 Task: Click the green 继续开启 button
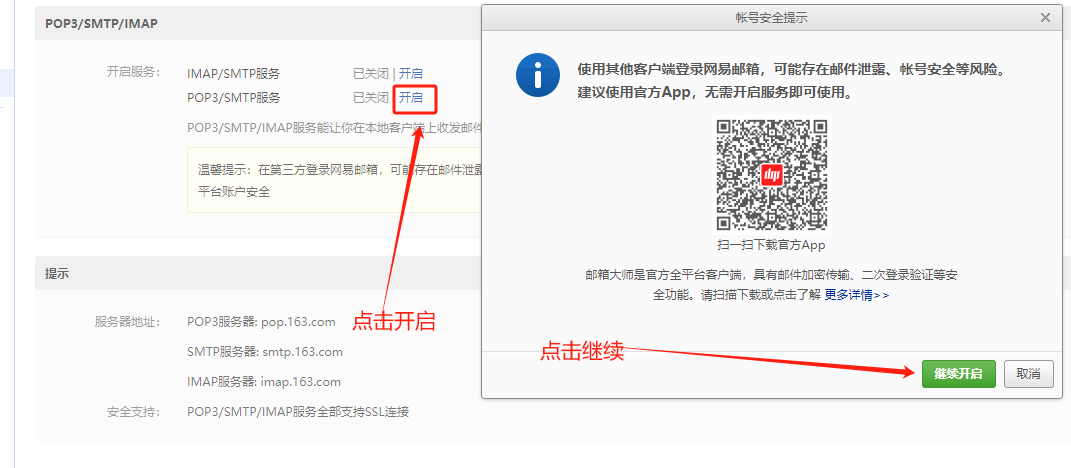pyautogui.click(x=958, y=374)
